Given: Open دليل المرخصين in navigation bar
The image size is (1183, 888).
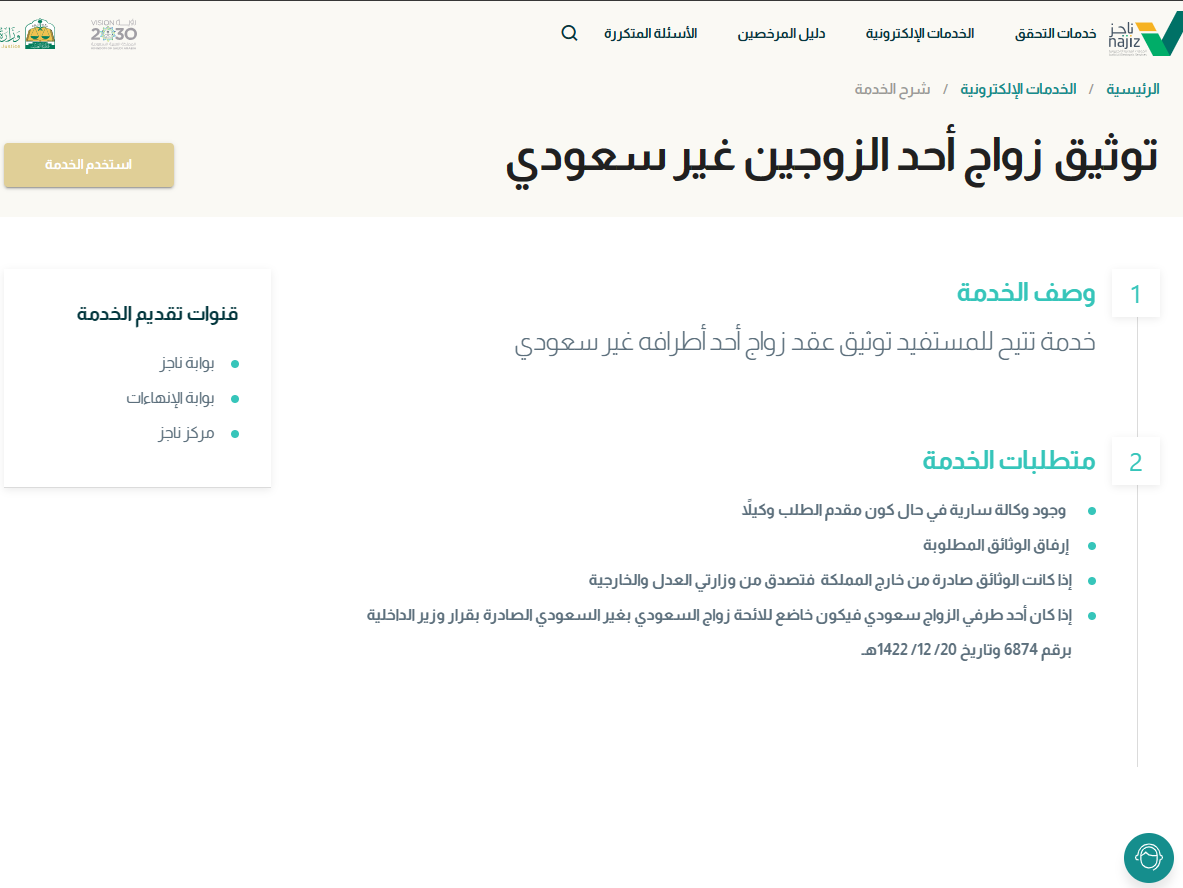Looking at the screenshot, I should click(782, 33).
